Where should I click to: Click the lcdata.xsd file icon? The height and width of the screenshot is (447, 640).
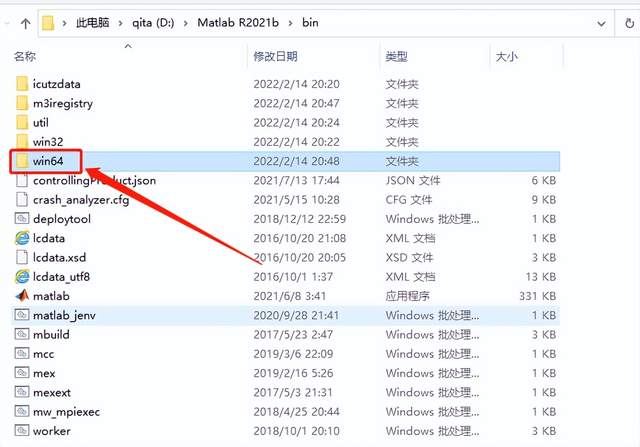[x=22, y=257]
